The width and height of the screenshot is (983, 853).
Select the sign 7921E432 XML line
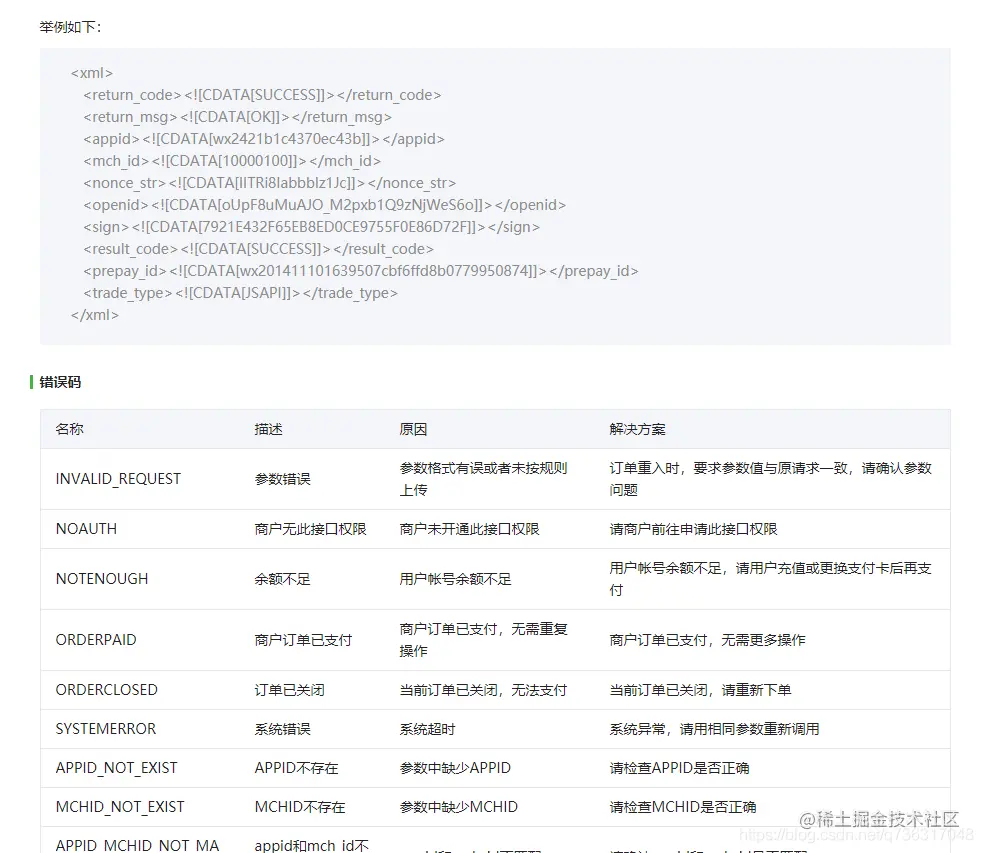click(312, 226)
